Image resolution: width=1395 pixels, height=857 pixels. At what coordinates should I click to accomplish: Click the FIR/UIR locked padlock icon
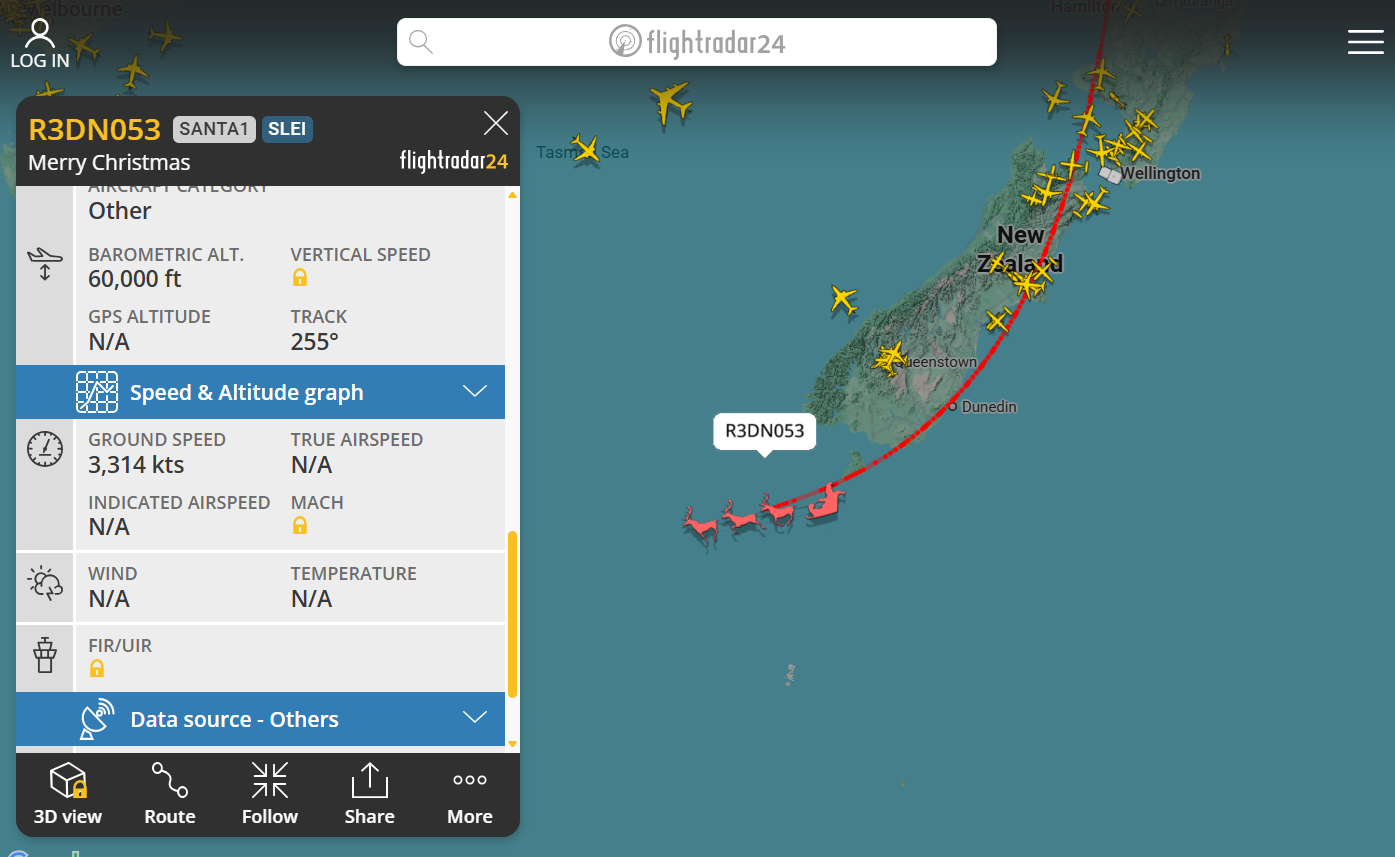97,668
